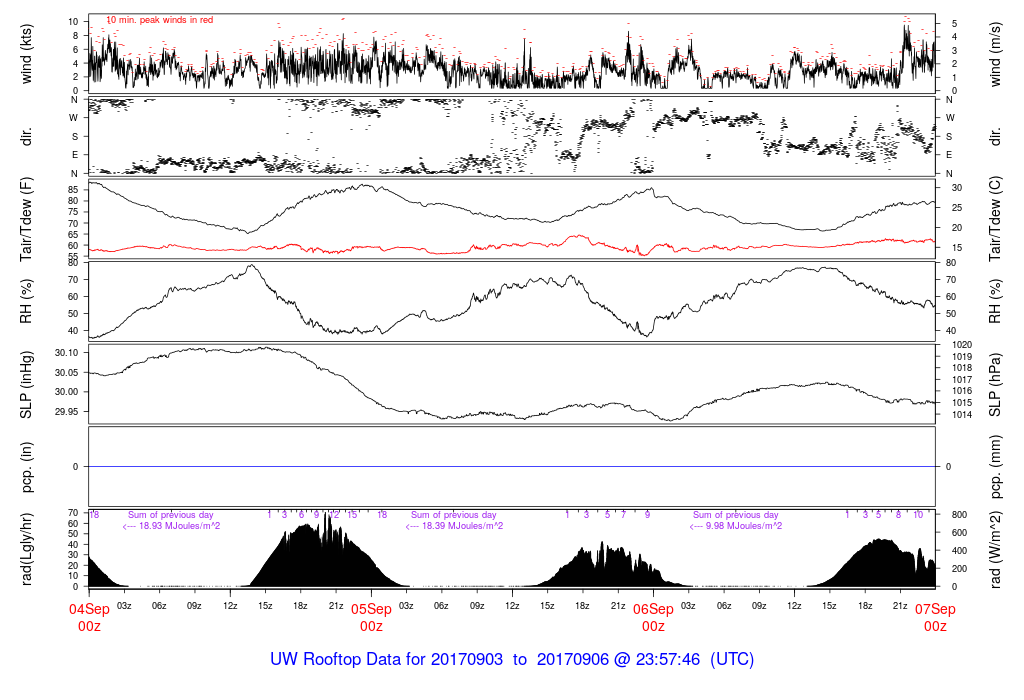Select the '18.93 MJoules/m^2' daily sum text
1024x700 pixels.
tap(180, 526)
